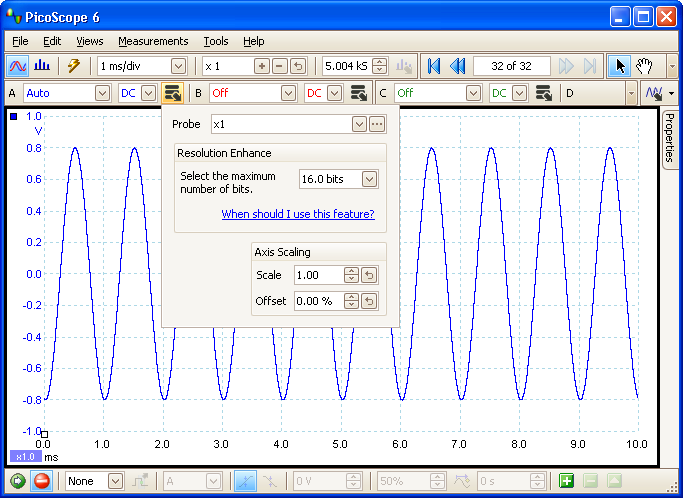Viewport: 683px width, 498px height.
Task: Click zoom out minus button
Action: (280, 66)
